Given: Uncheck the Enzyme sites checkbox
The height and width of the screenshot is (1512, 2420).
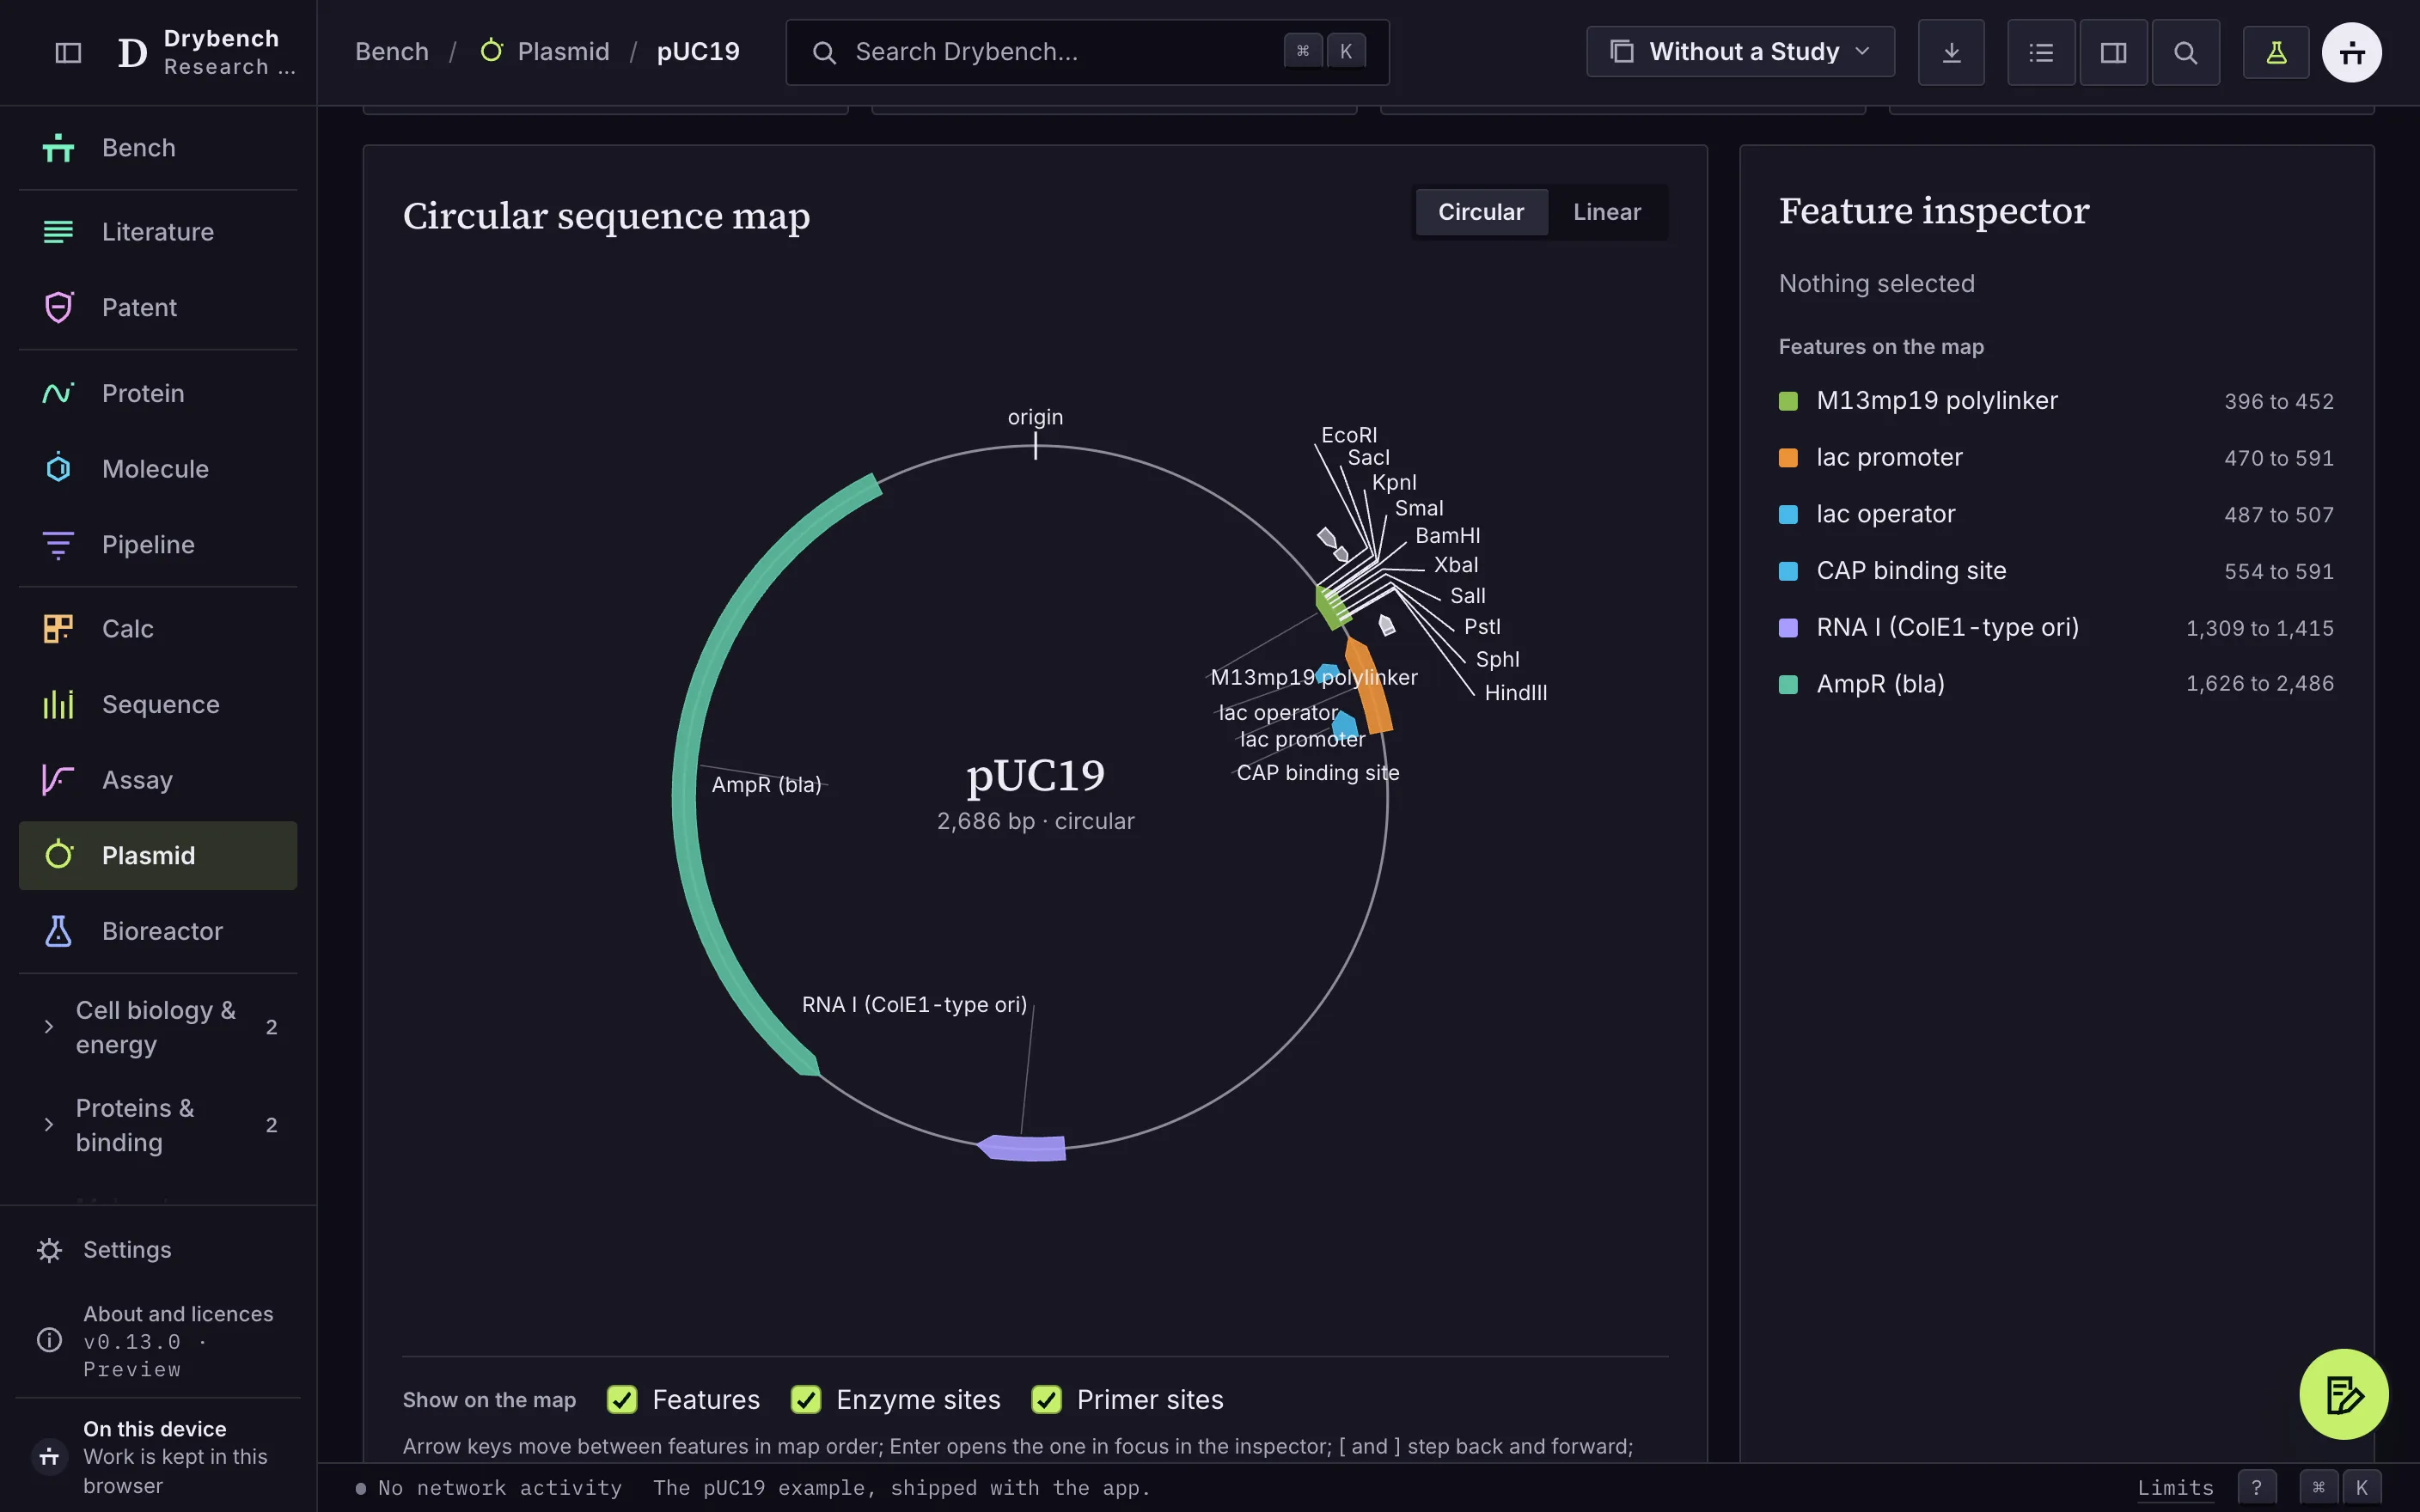Looking at the screenshot, I should click(806, 1399).
